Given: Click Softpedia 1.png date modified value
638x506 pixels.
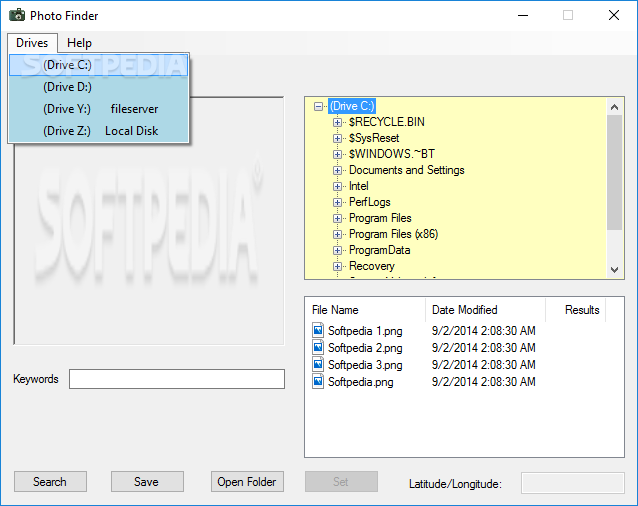Looking at the screenshot, I should [x=483, y=331].
